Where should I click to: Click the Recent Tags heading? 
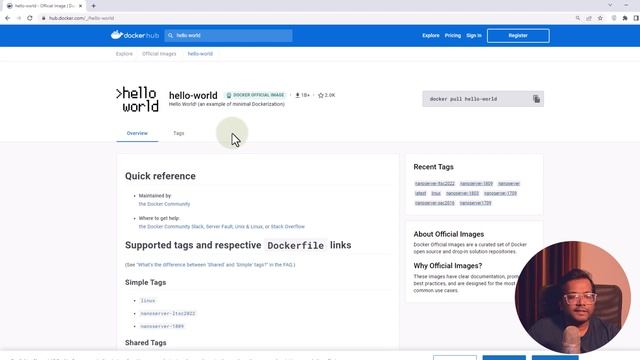point(433,167)
